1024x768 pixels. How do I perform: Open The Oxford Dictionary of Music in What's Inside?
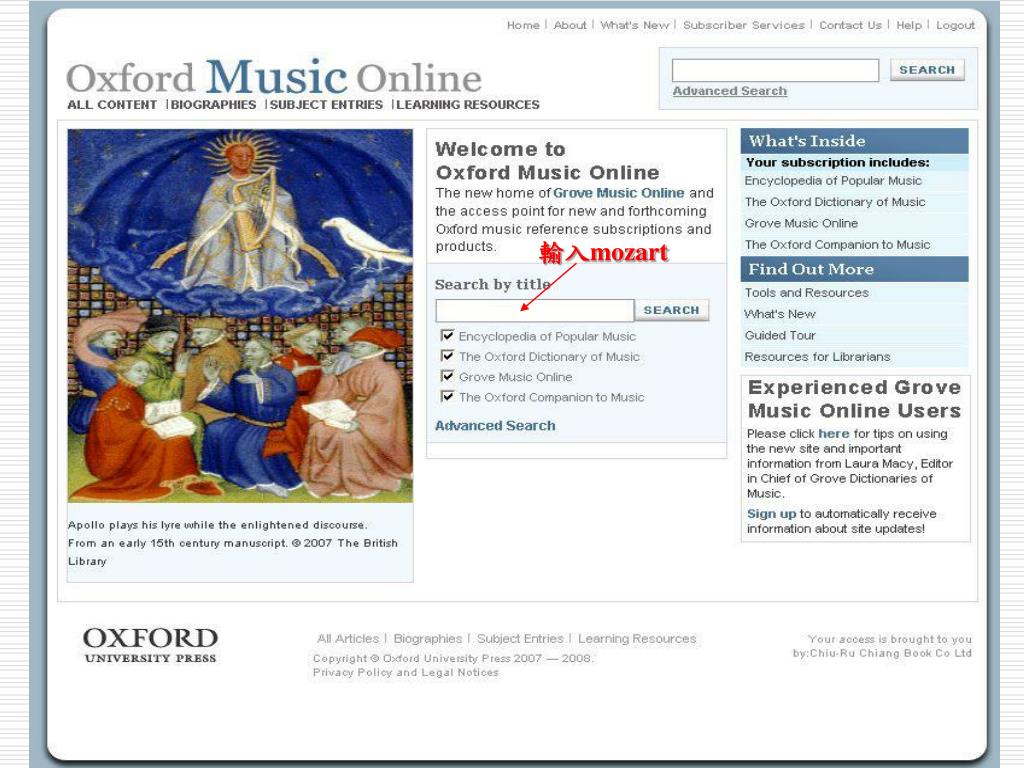(835, 202)
